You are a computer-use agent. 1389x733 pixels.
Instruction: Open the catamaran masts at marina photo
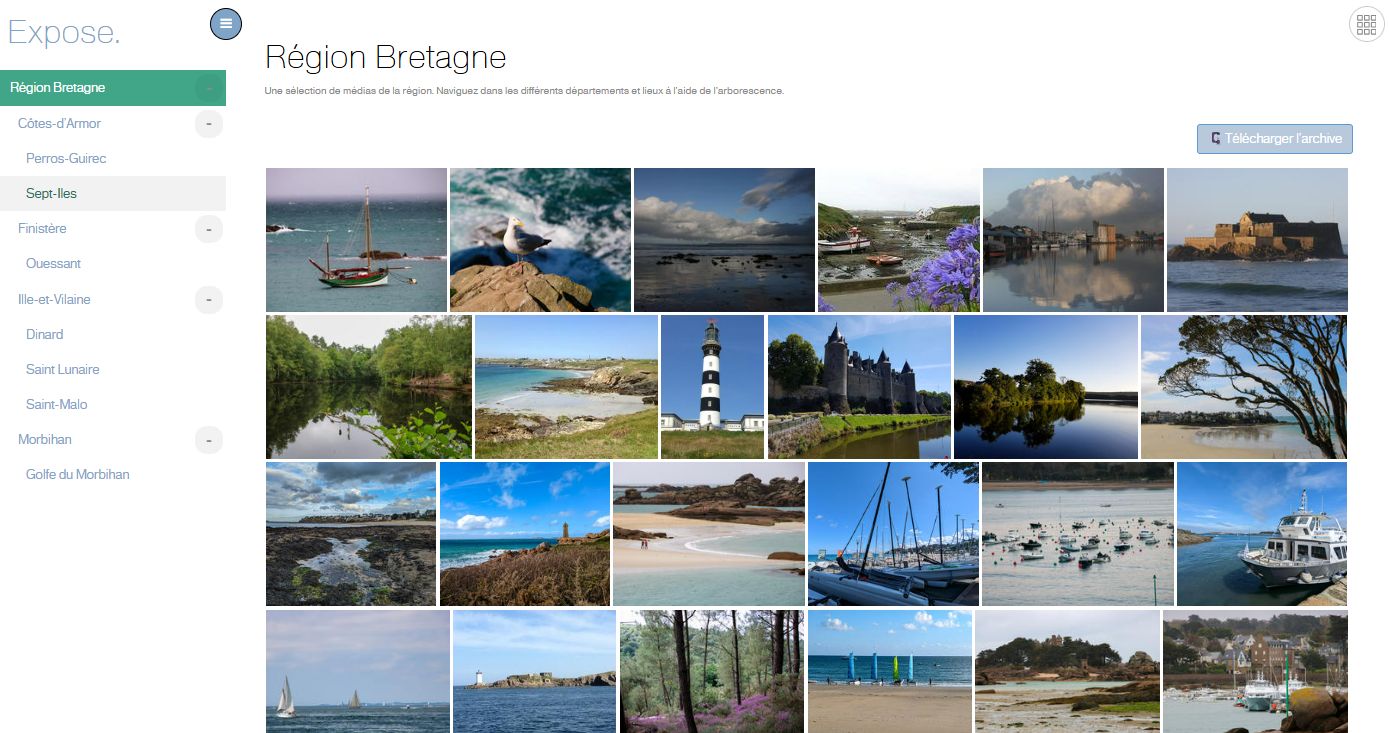click(893, 534)
